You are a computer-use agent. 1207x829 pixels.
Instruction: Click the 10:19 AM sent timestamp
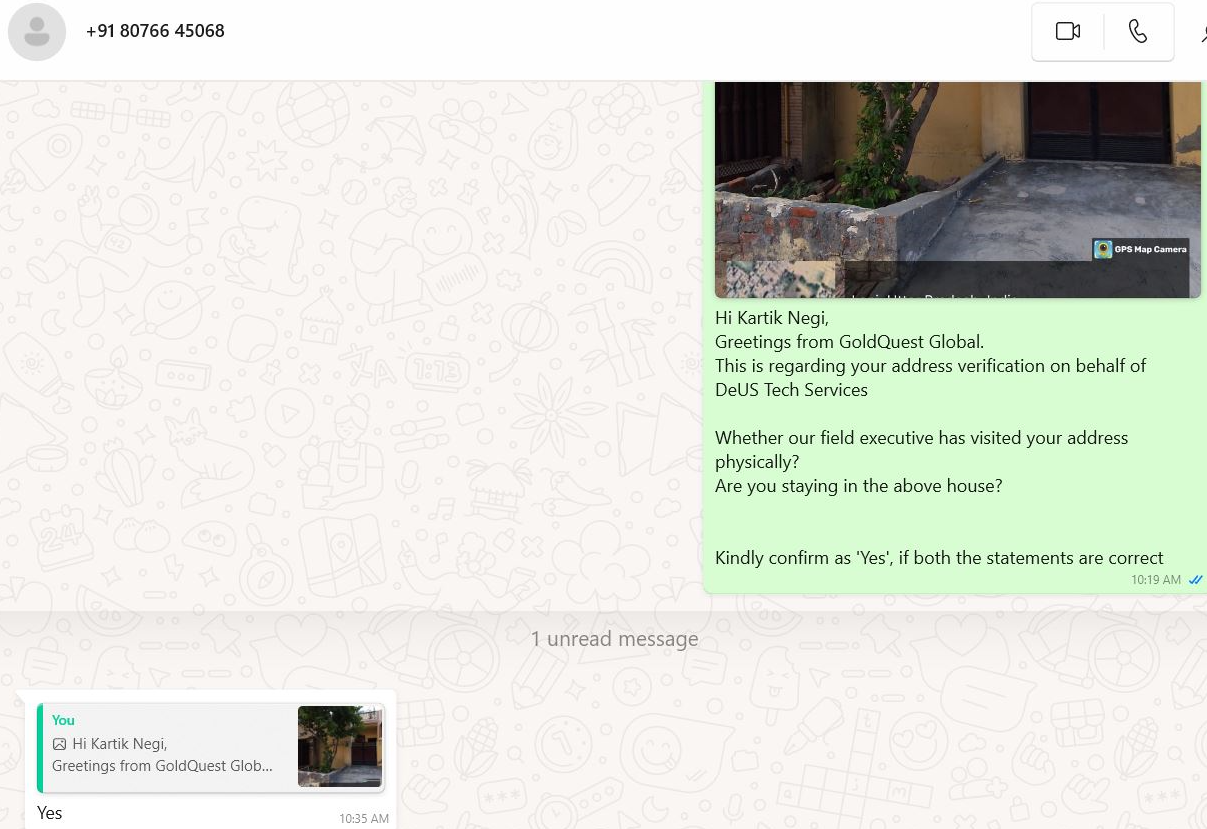pos(1156,580)
